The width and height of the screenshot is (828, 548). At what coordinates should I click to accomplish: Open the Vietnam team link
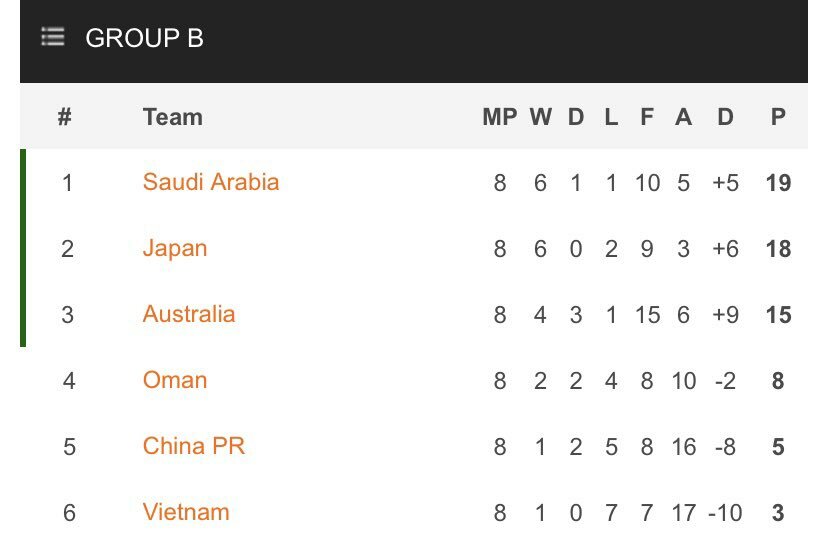point(186,512)
